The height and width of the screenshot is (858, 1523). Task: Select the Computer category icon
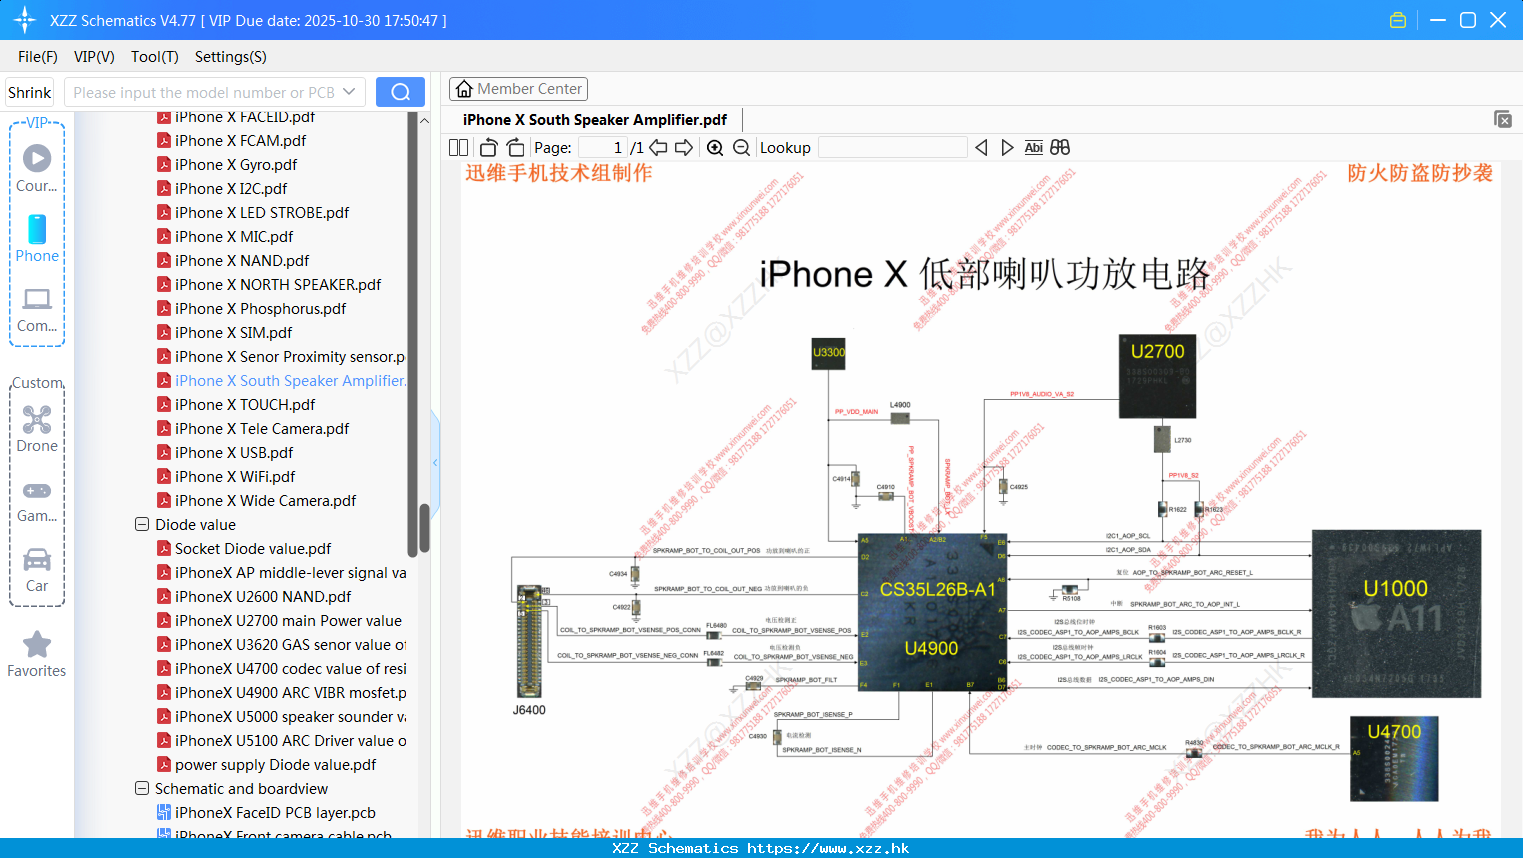(x=37, y=310)
